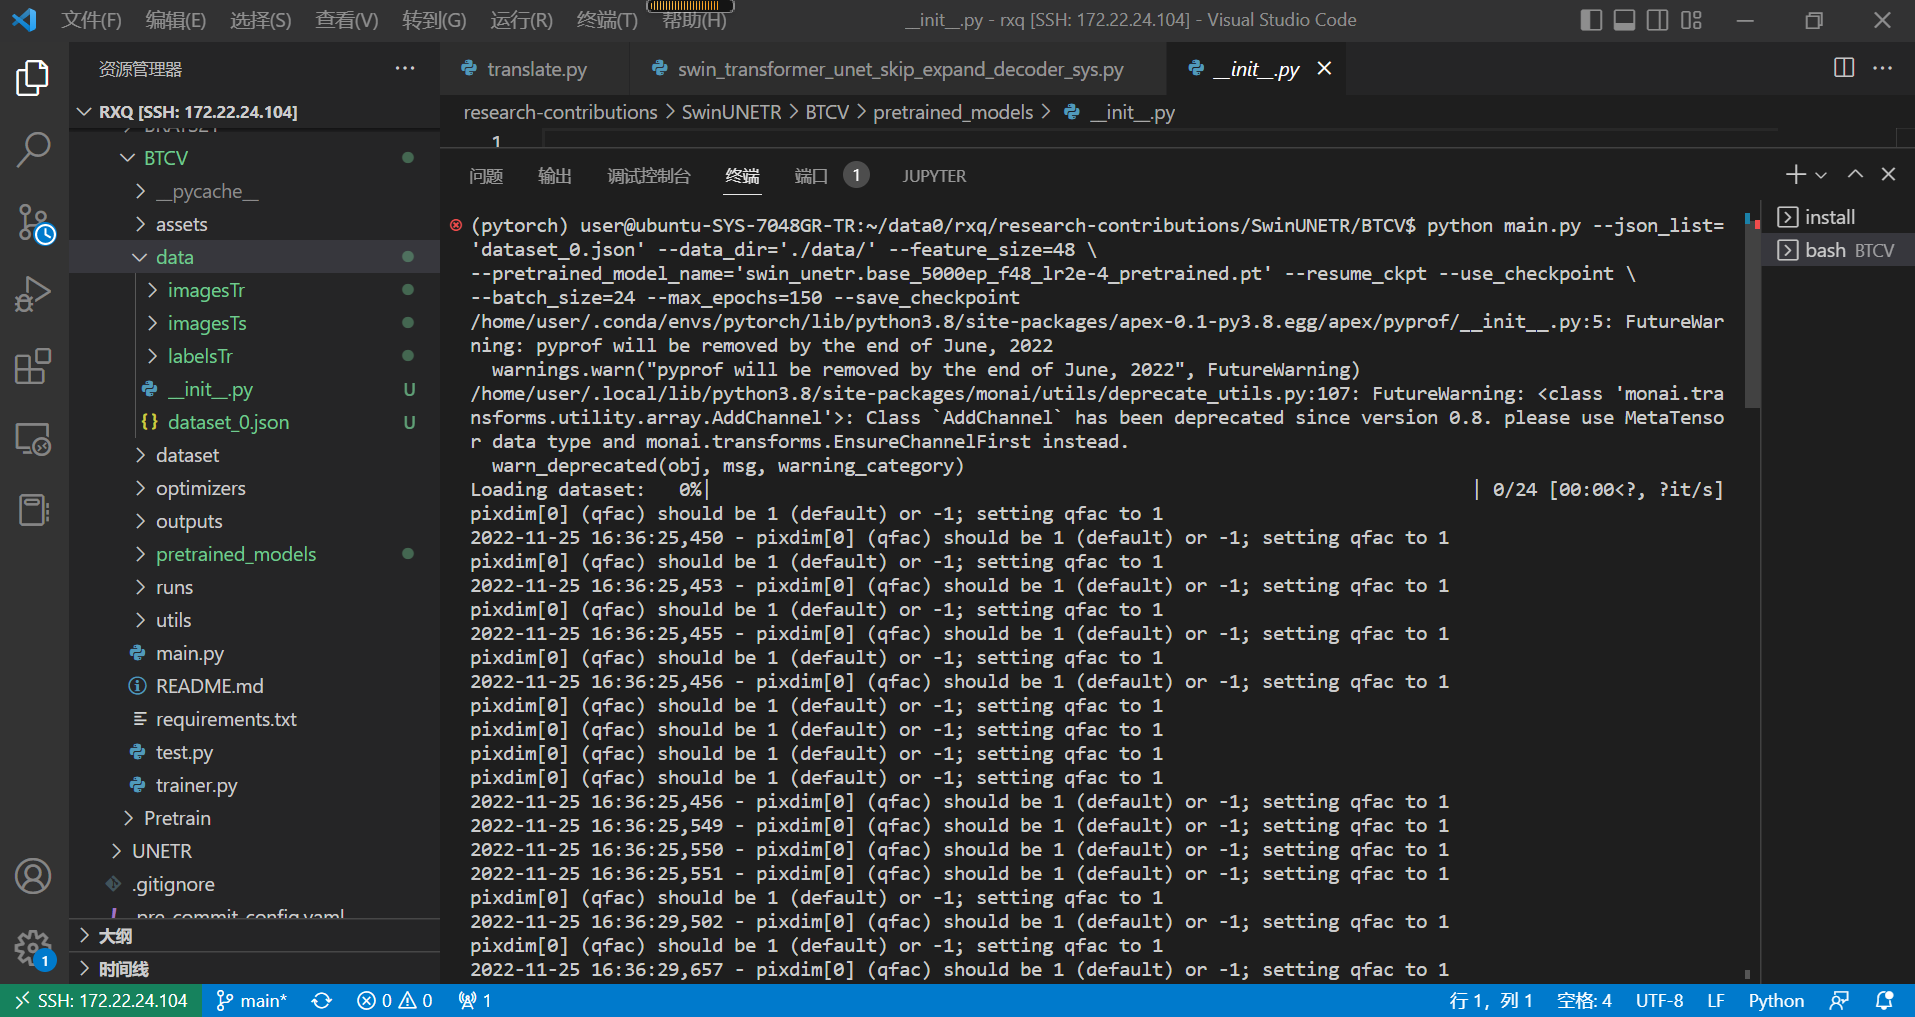Open the terminal profile dropdown
Image resolution: width=1915 pixels, height=1017 pixels.
point(1823,174)
